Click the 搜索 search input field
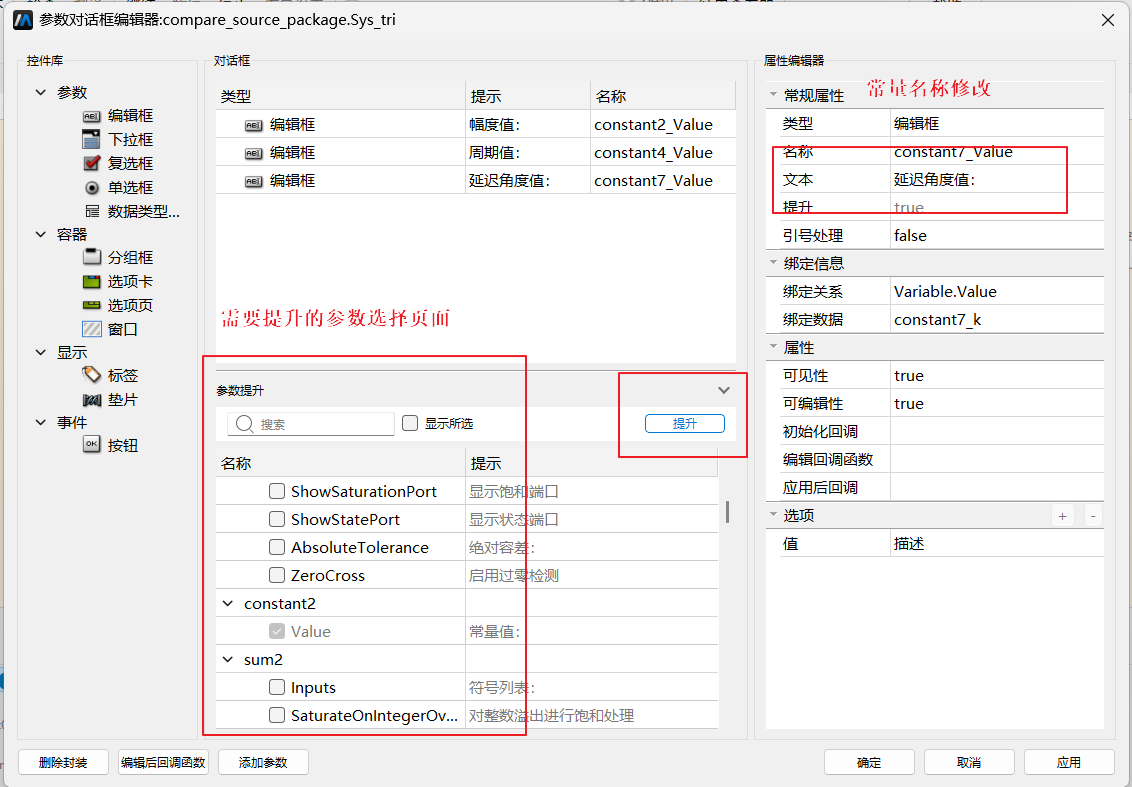 (x=311, y=424)
